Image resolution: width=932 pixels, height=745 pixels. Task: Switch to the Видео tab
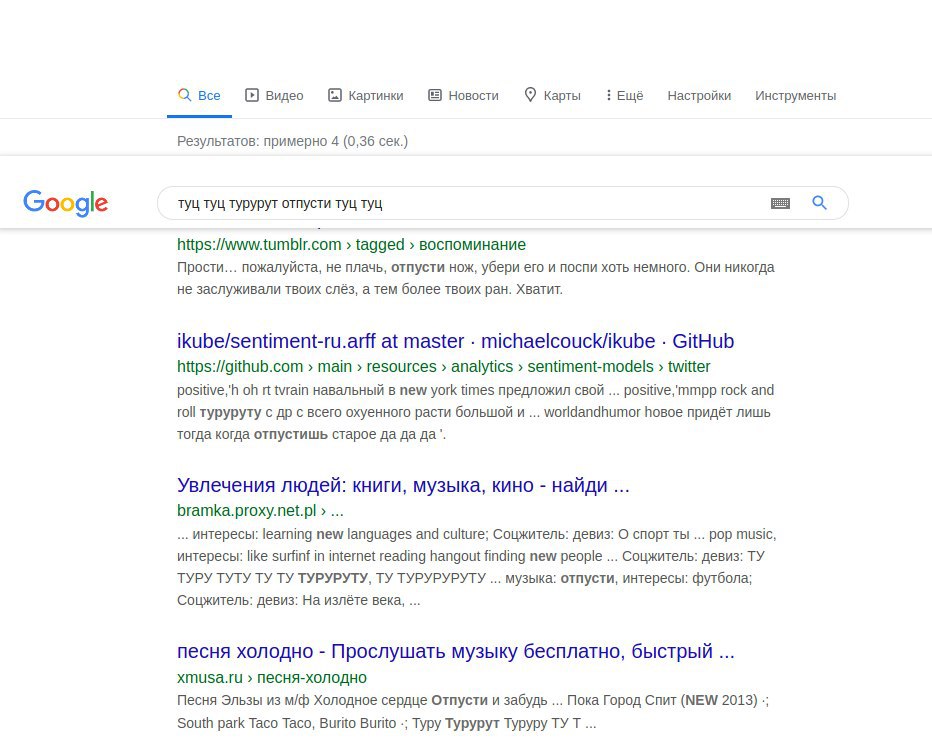(x=274, y=96)
